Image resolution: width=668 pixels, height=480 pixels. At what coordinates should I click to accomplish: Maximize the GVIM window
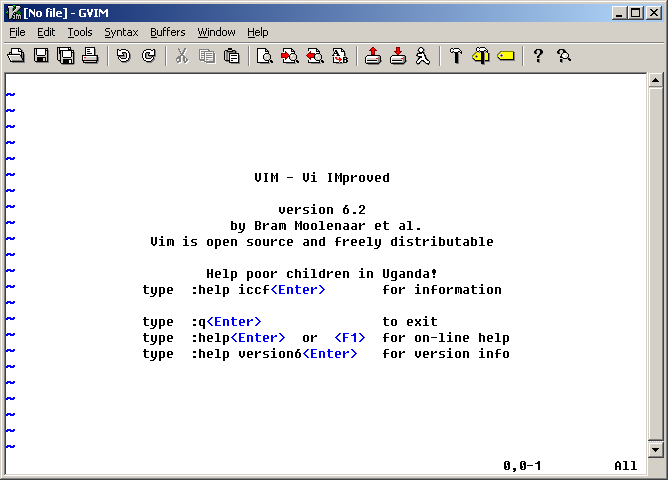[x=635, y=13]
